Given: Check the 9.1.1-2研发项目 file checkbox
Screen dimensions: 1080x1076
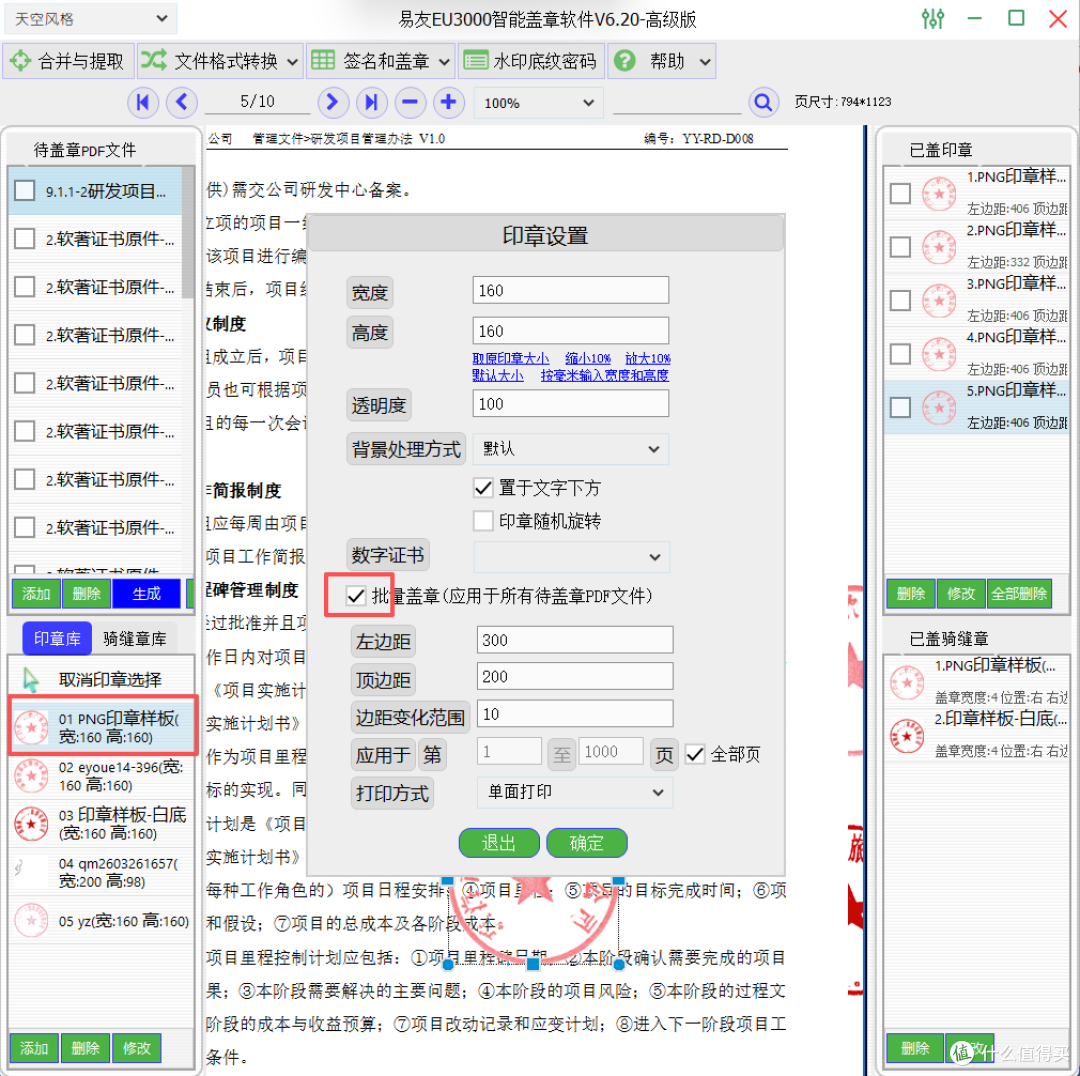Looking at the screenshot, I should (x=25, y=190).
